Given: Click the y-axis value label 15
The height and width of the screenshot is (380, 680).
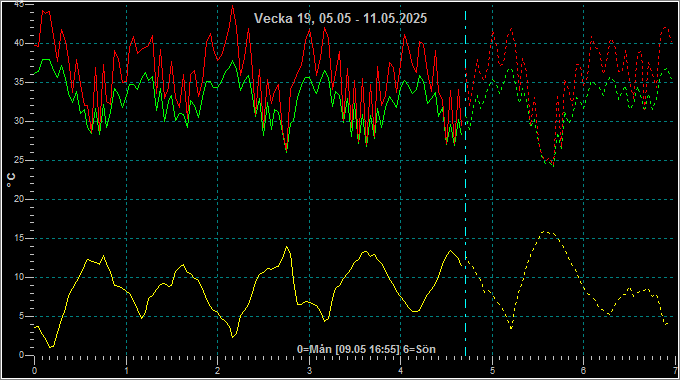Looking at the screenshot, I should pyautogui.click(x=19, y=238).
